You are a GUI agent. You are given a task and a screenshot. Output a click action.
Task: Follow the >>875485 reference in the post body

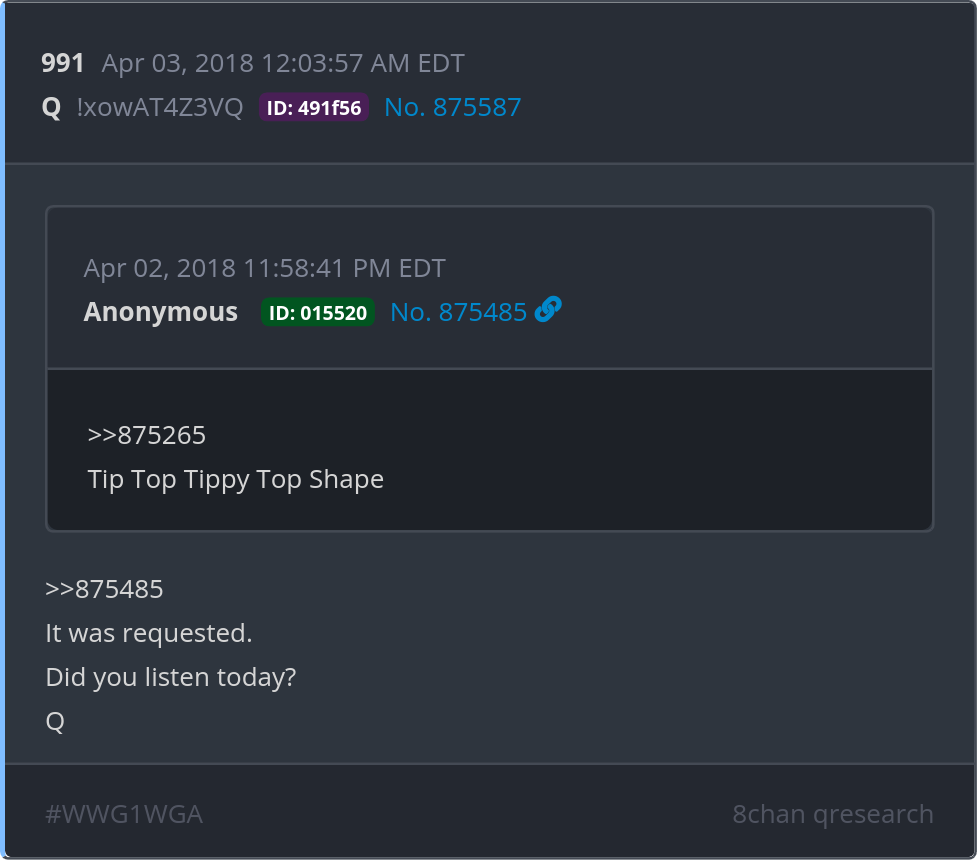(x=104, y=589)
